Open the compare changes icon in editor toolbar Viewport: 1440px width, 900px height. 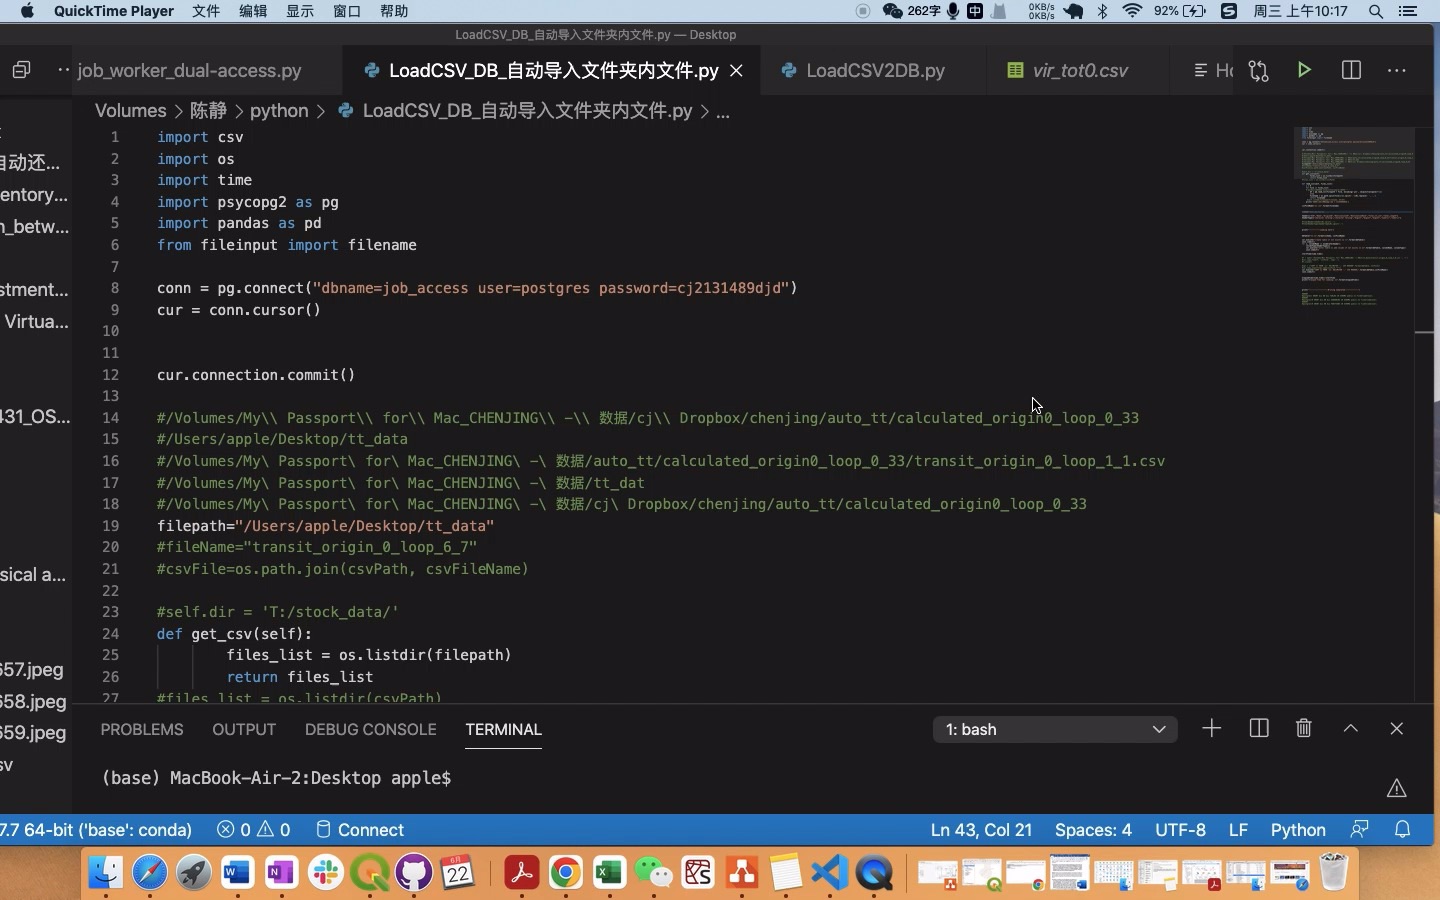click(x=1258, y=70)
